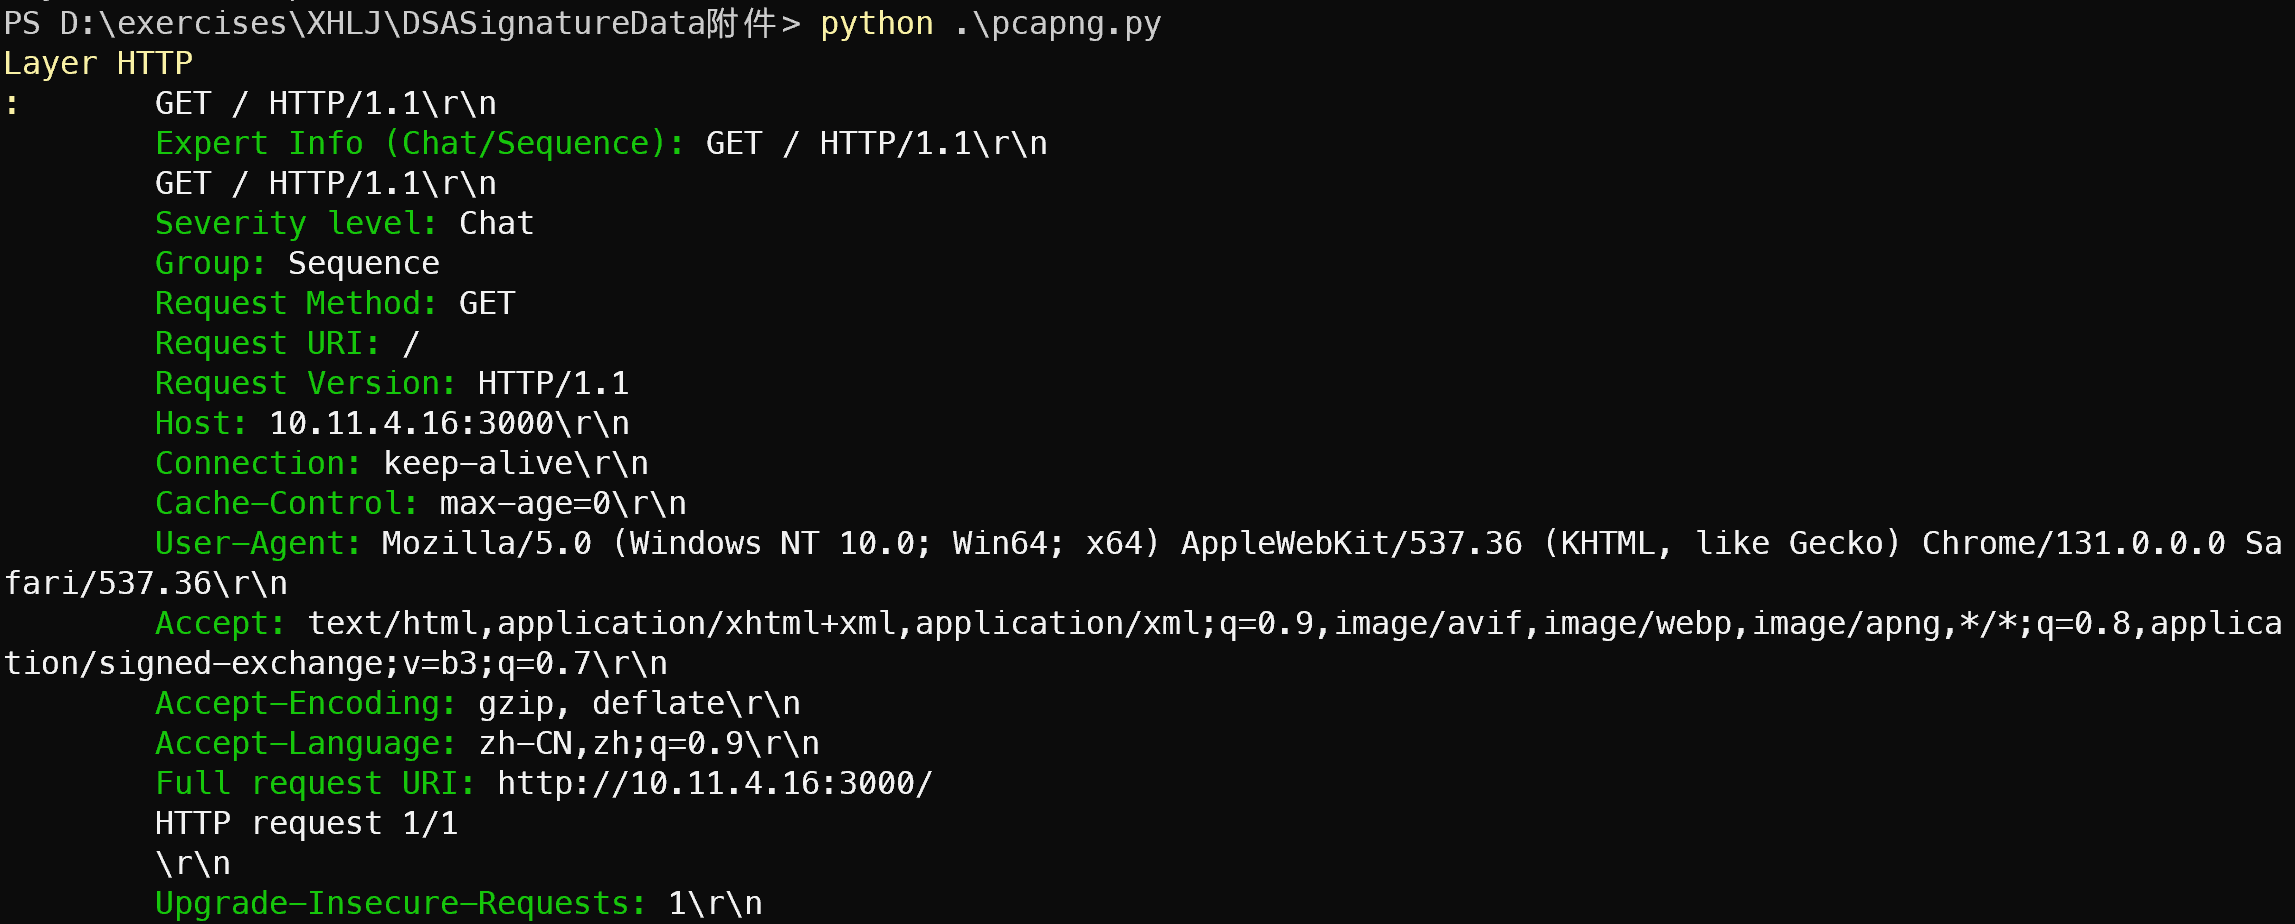
Task: Click the Host value 10.11.4.16:3000
Action: (411, 423)
